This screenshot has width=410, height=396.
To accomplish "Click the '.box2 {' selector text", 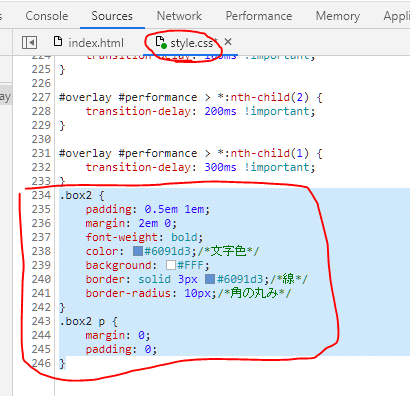I will [82, 195].
